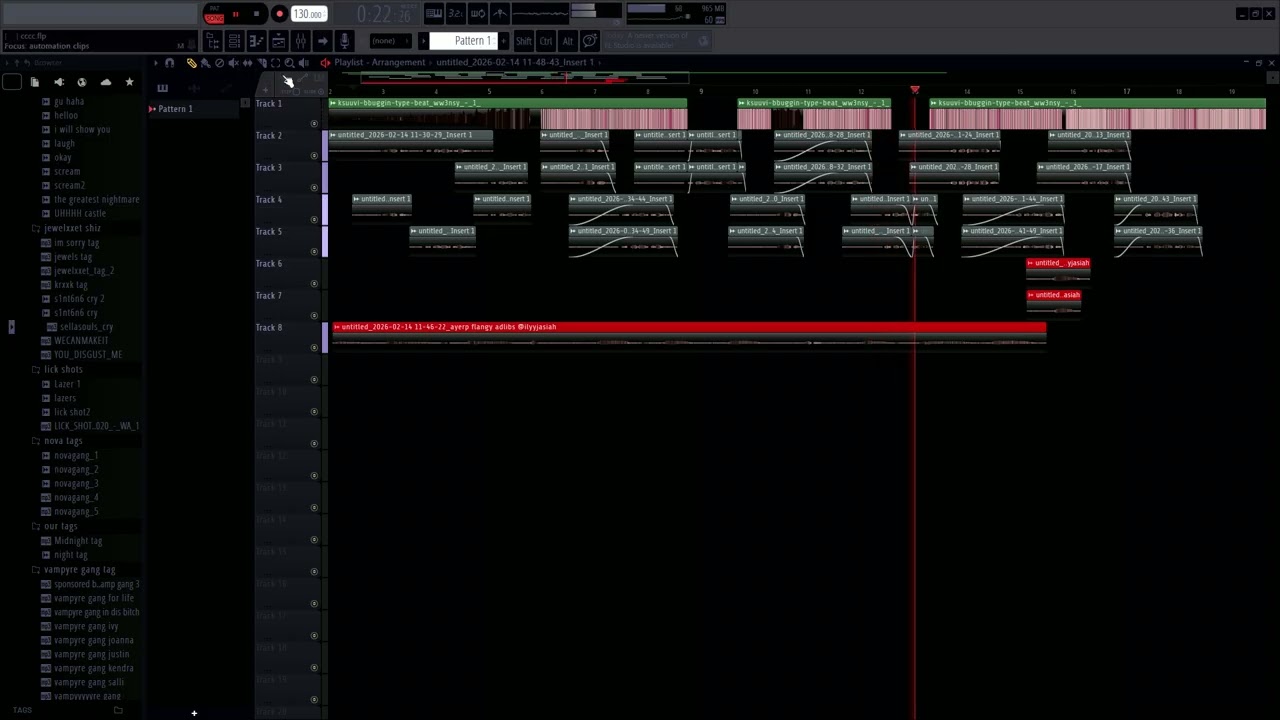Mute Track 3 using its dot toggle
Image resolution: width=1280 pixels, height=720 pixels.
pos(314,188)
